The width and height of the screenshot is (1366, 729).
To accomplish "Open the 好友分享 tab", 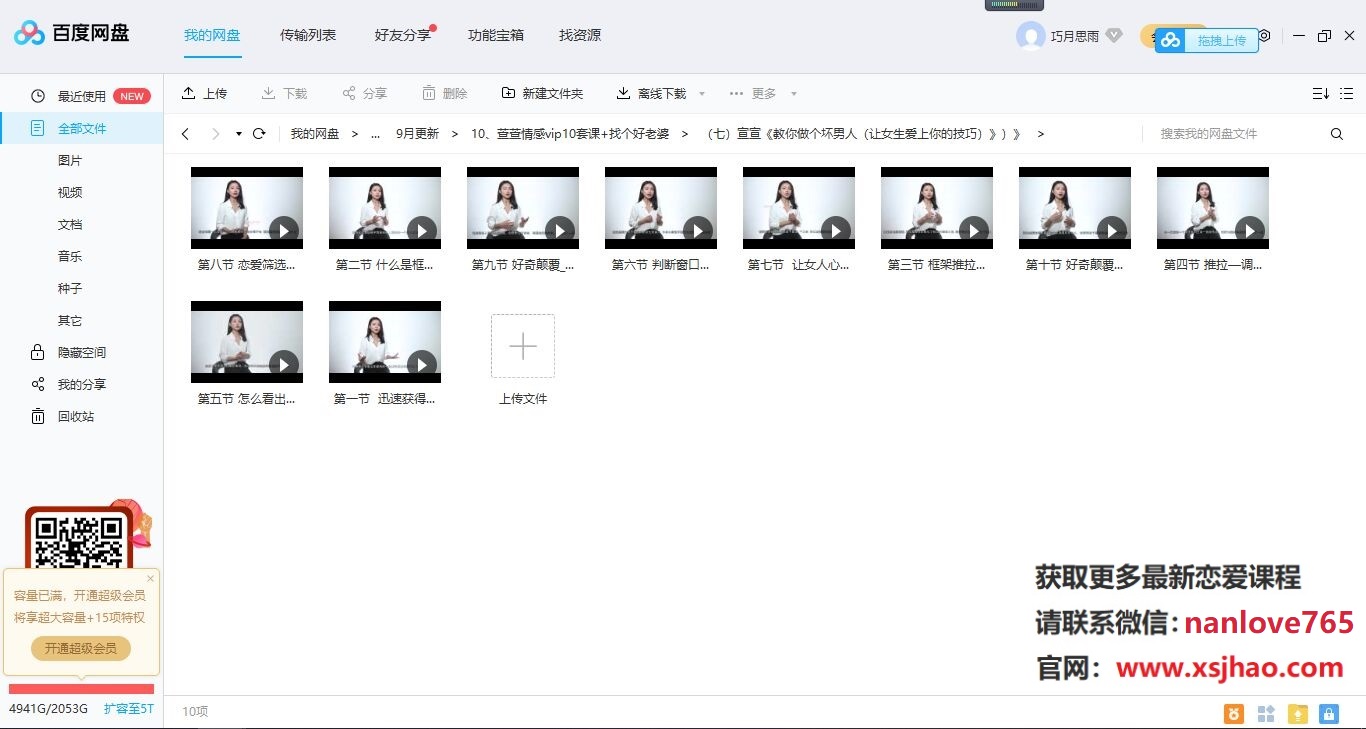I will click(x=403, y=35).
